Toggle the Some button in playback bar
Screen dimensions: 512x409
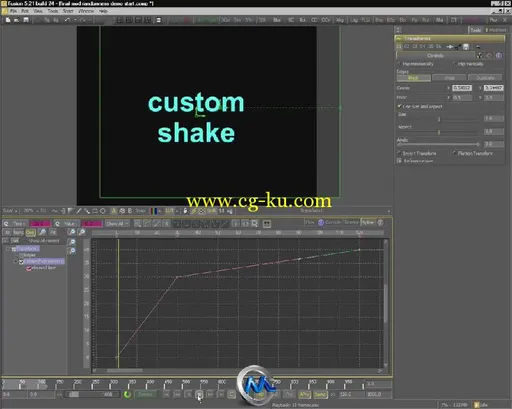pos(320,395)
